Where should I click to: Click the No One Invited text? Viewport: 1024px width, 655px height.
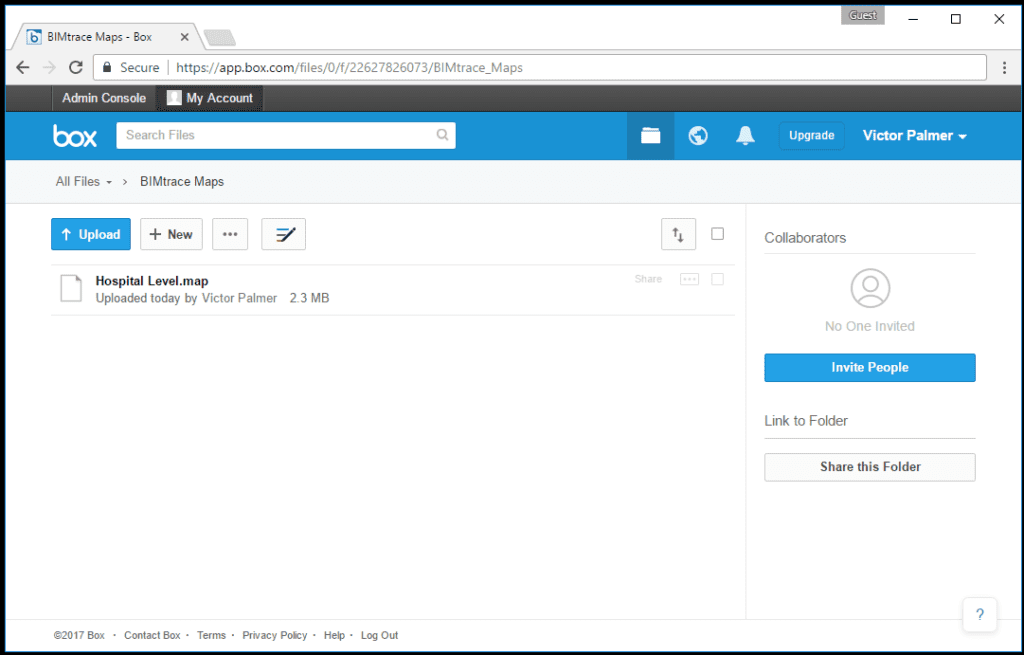pos(870,327)
